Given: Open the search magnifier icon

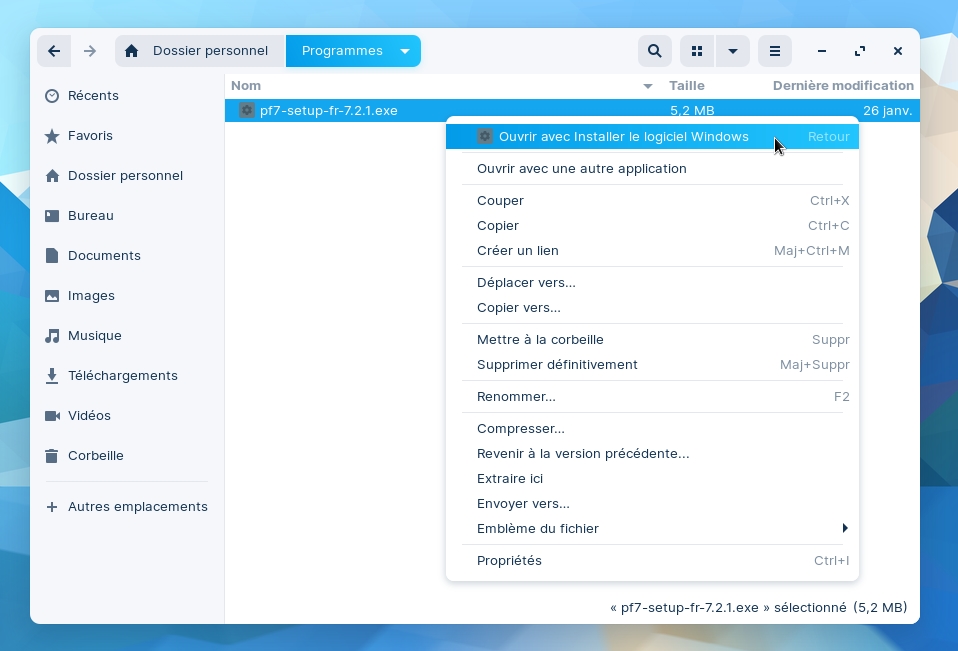Looking at the screenshot, I should (654, 51).
